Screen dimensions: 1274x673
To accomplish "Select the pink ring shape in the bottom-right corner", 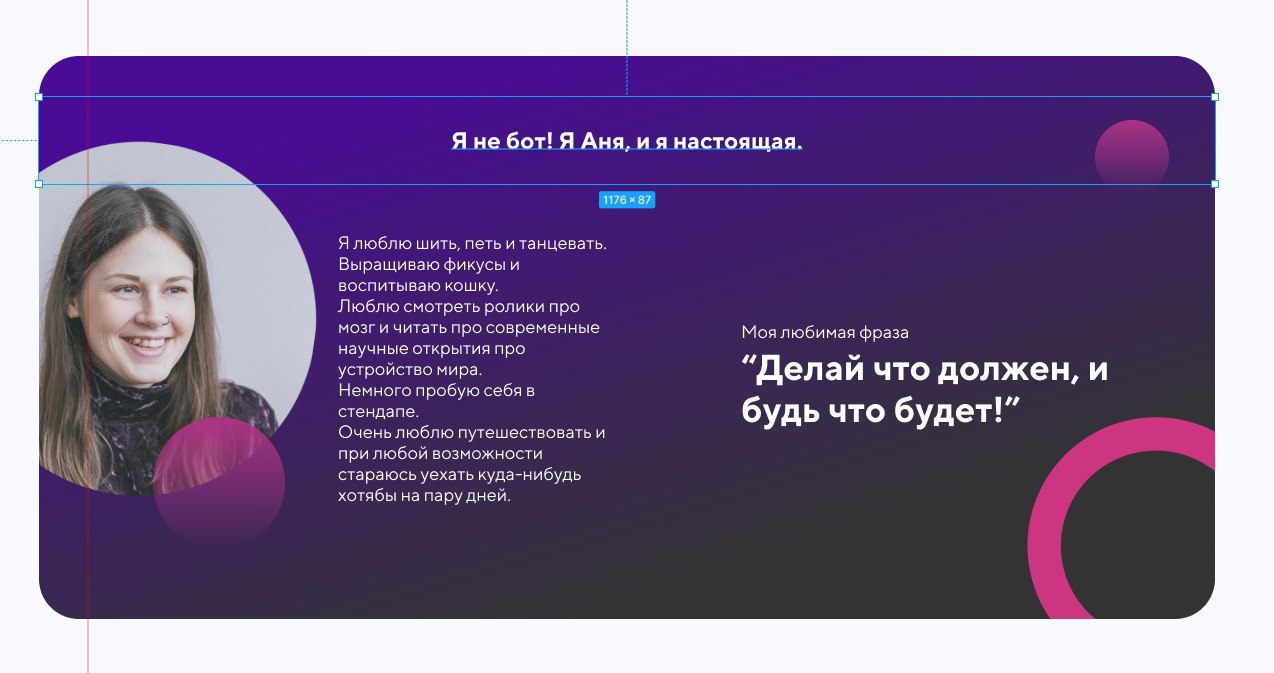I will click(x=1121, y=518).
